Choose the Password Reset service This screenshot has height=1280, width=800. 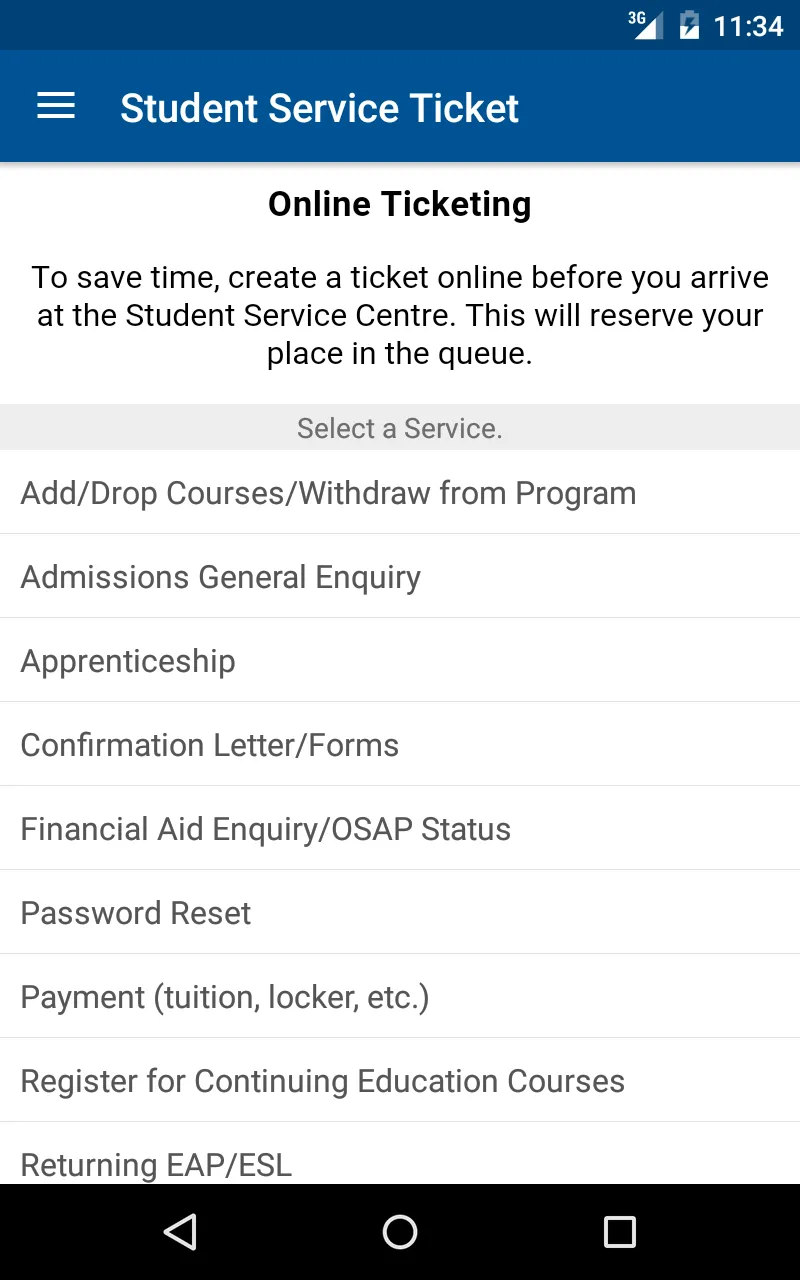click(x=400, y=912)
